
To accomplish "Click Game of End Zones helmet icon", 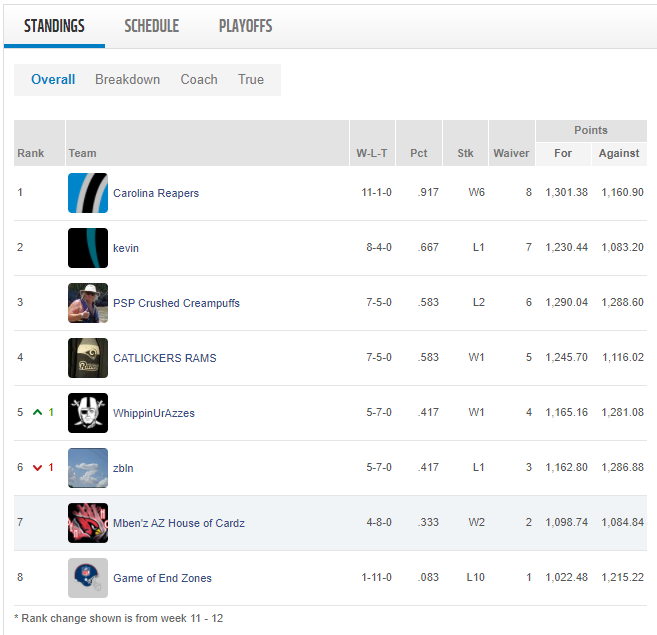I will (x=88, y=578).
